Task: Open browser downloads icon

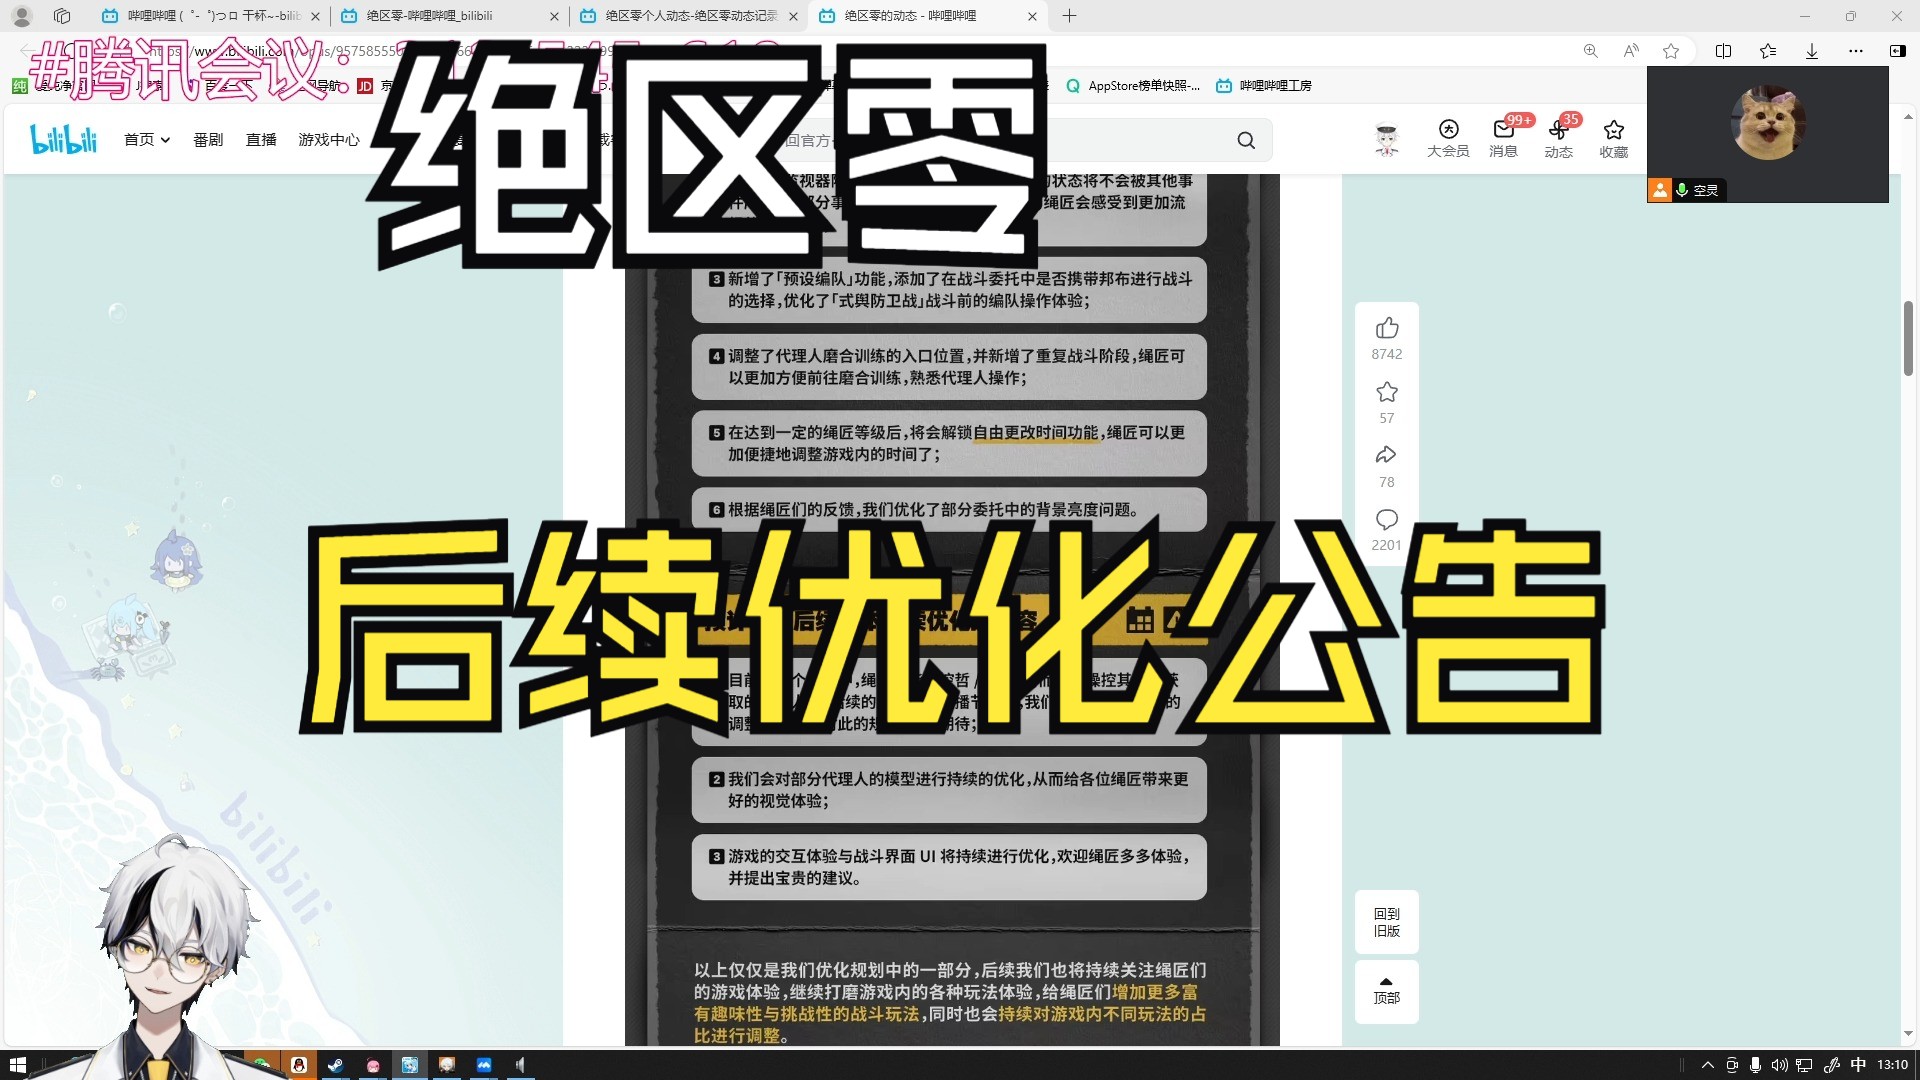Action: pos(1812,51)
